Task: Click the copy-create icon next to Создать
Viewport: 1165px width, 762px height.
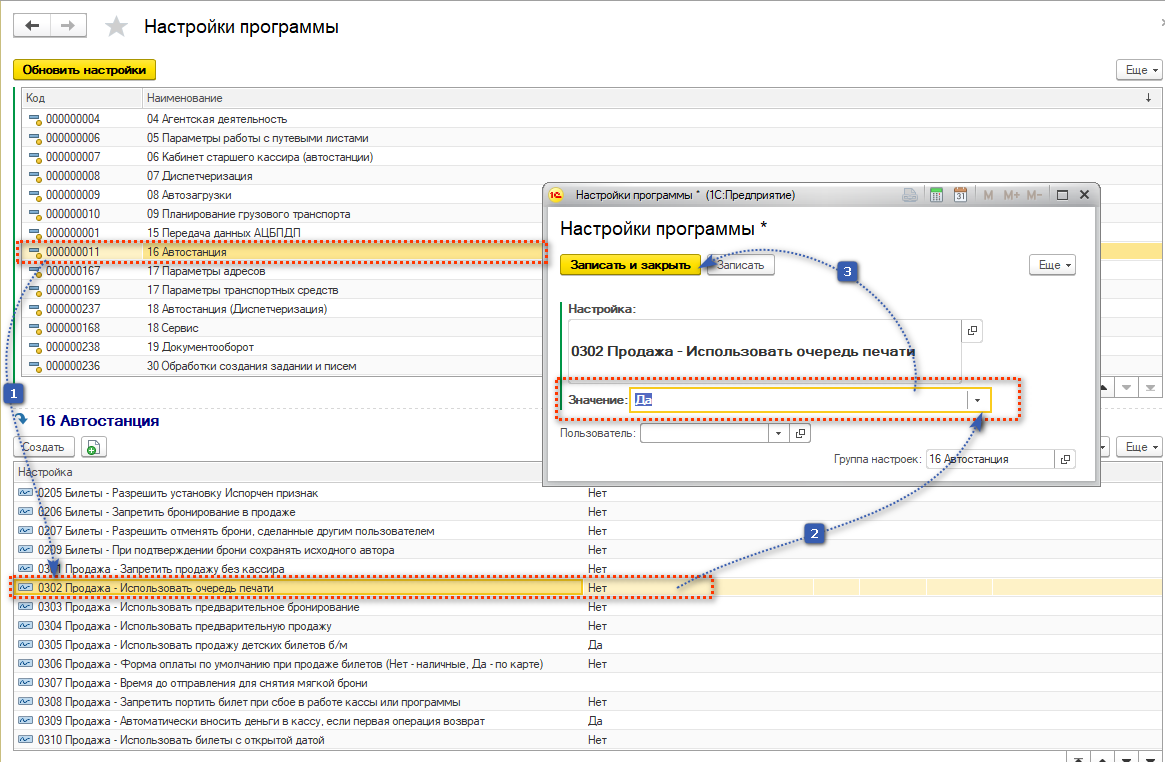Action: [x=93, y=447]
